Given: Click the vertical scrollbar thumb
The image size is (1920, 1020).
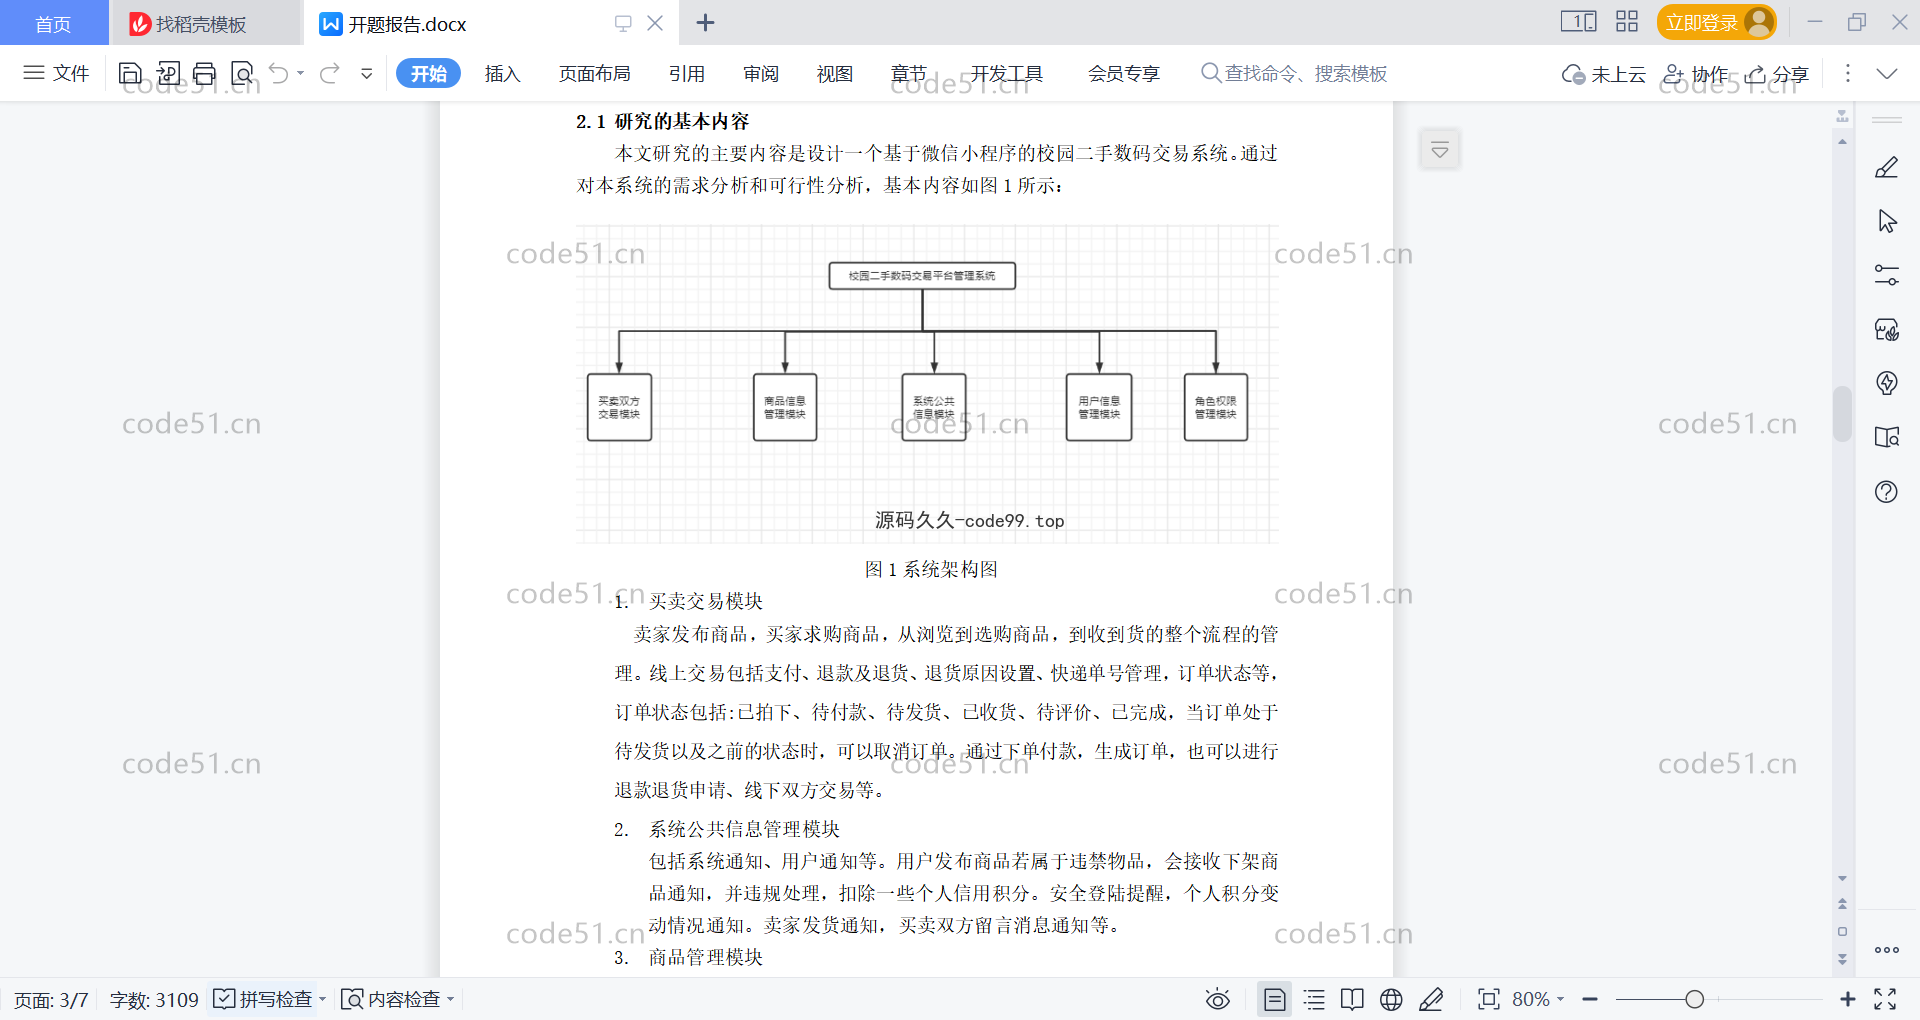Looking at the screenshot, I should click(1842, 413).
